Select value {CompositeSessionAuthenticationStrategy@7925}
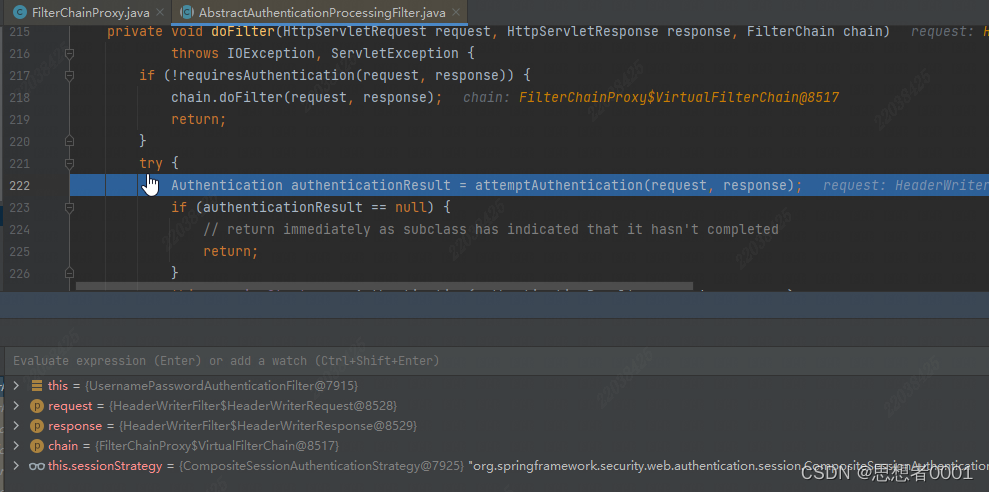Screen dimensions: 989x492 click(x=322, y=466)
